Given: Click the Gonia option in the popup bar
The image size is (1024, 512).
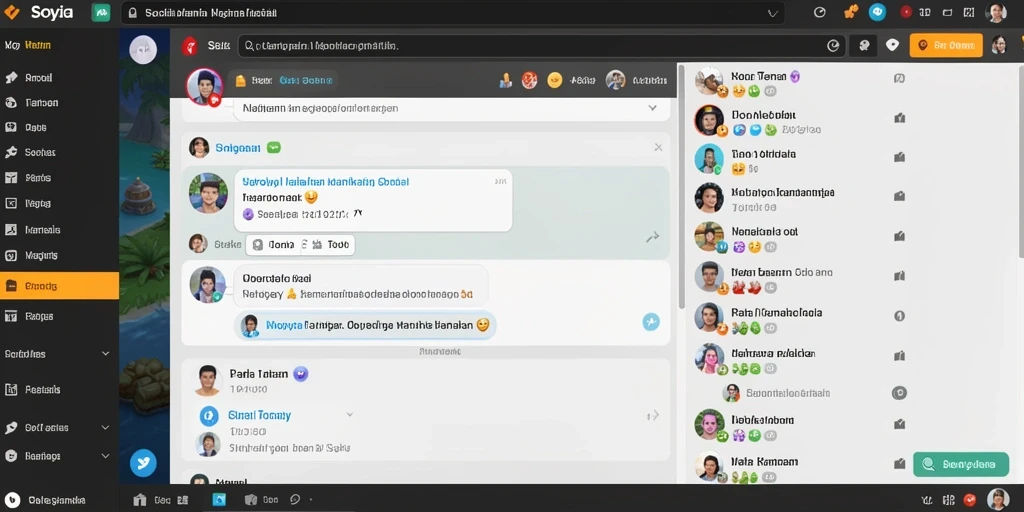Looking at the screenshot, I should tap(274, 245).
